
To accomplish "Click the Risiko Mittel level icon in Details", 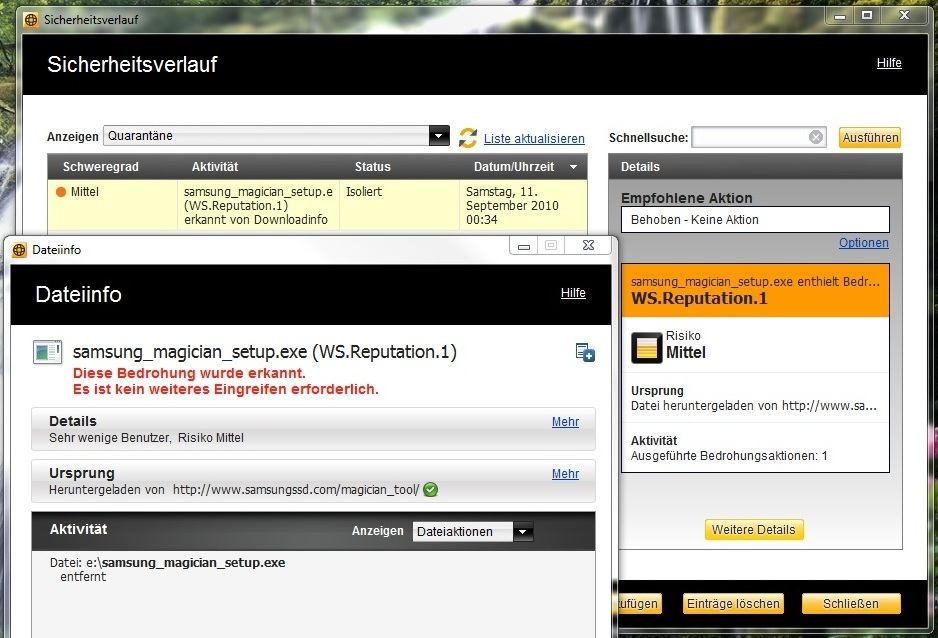I will pyautogui.click(x=647, y=347).
